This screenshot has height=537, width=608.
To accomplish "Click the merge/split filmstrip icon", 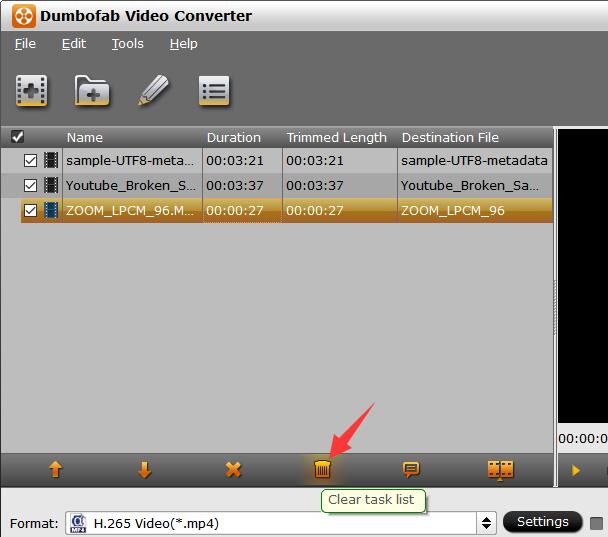I will coord(500,469).
